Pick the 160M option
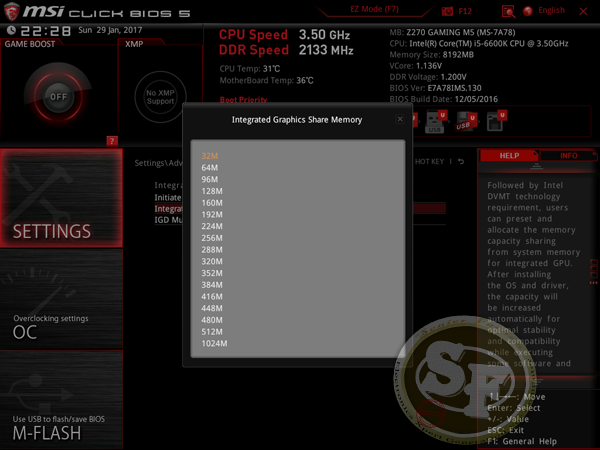600x450 pixels. [x=212, y=203]
